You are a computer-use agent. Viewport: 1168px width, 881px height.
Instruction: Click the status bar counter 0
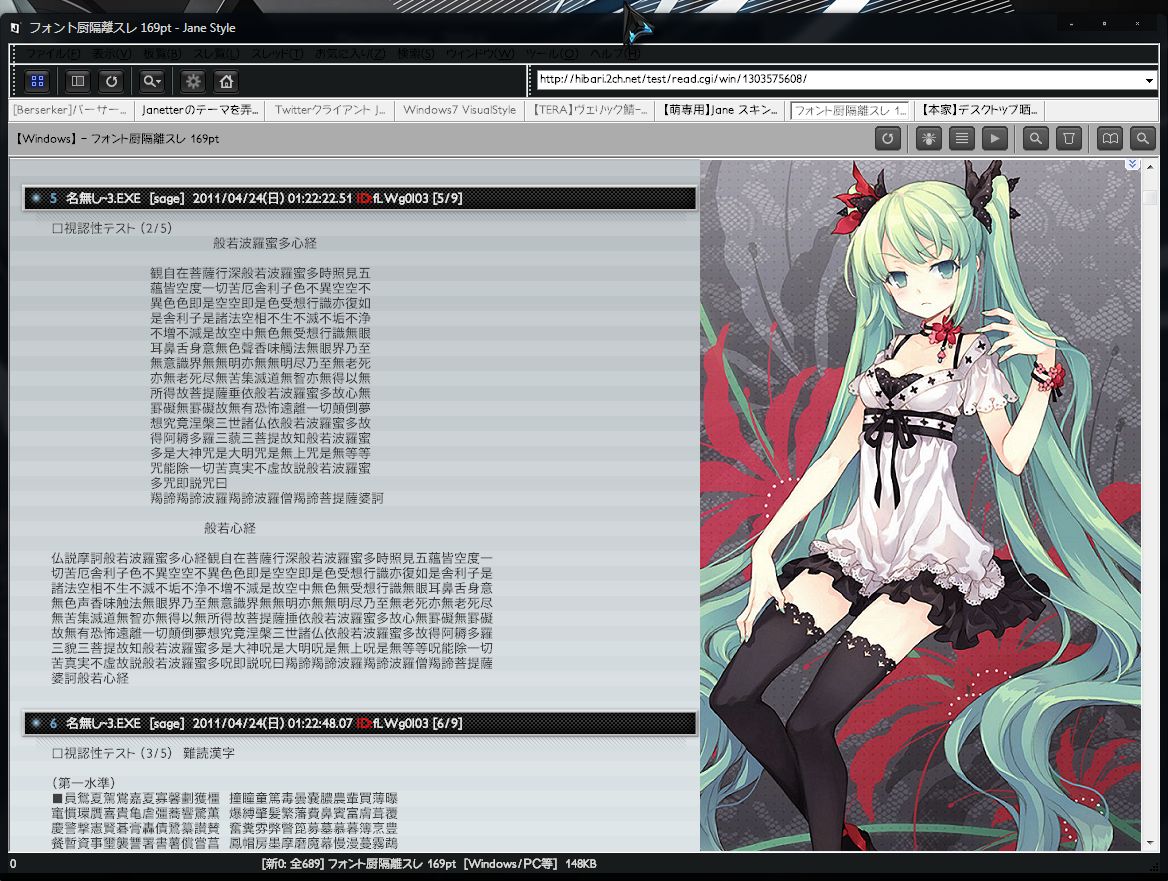coord(13,864)
